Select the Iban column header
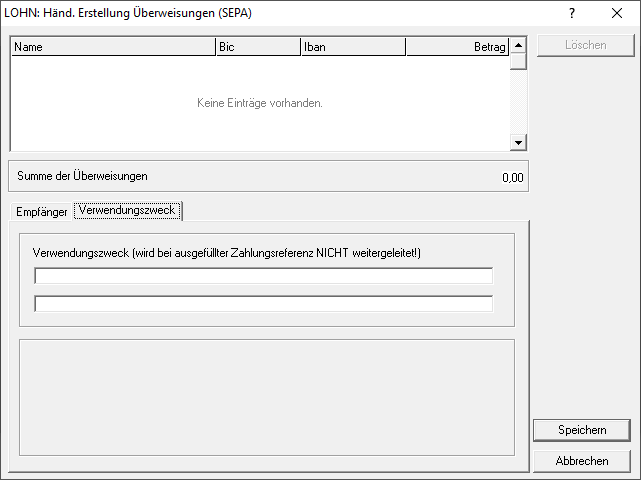 352,46
